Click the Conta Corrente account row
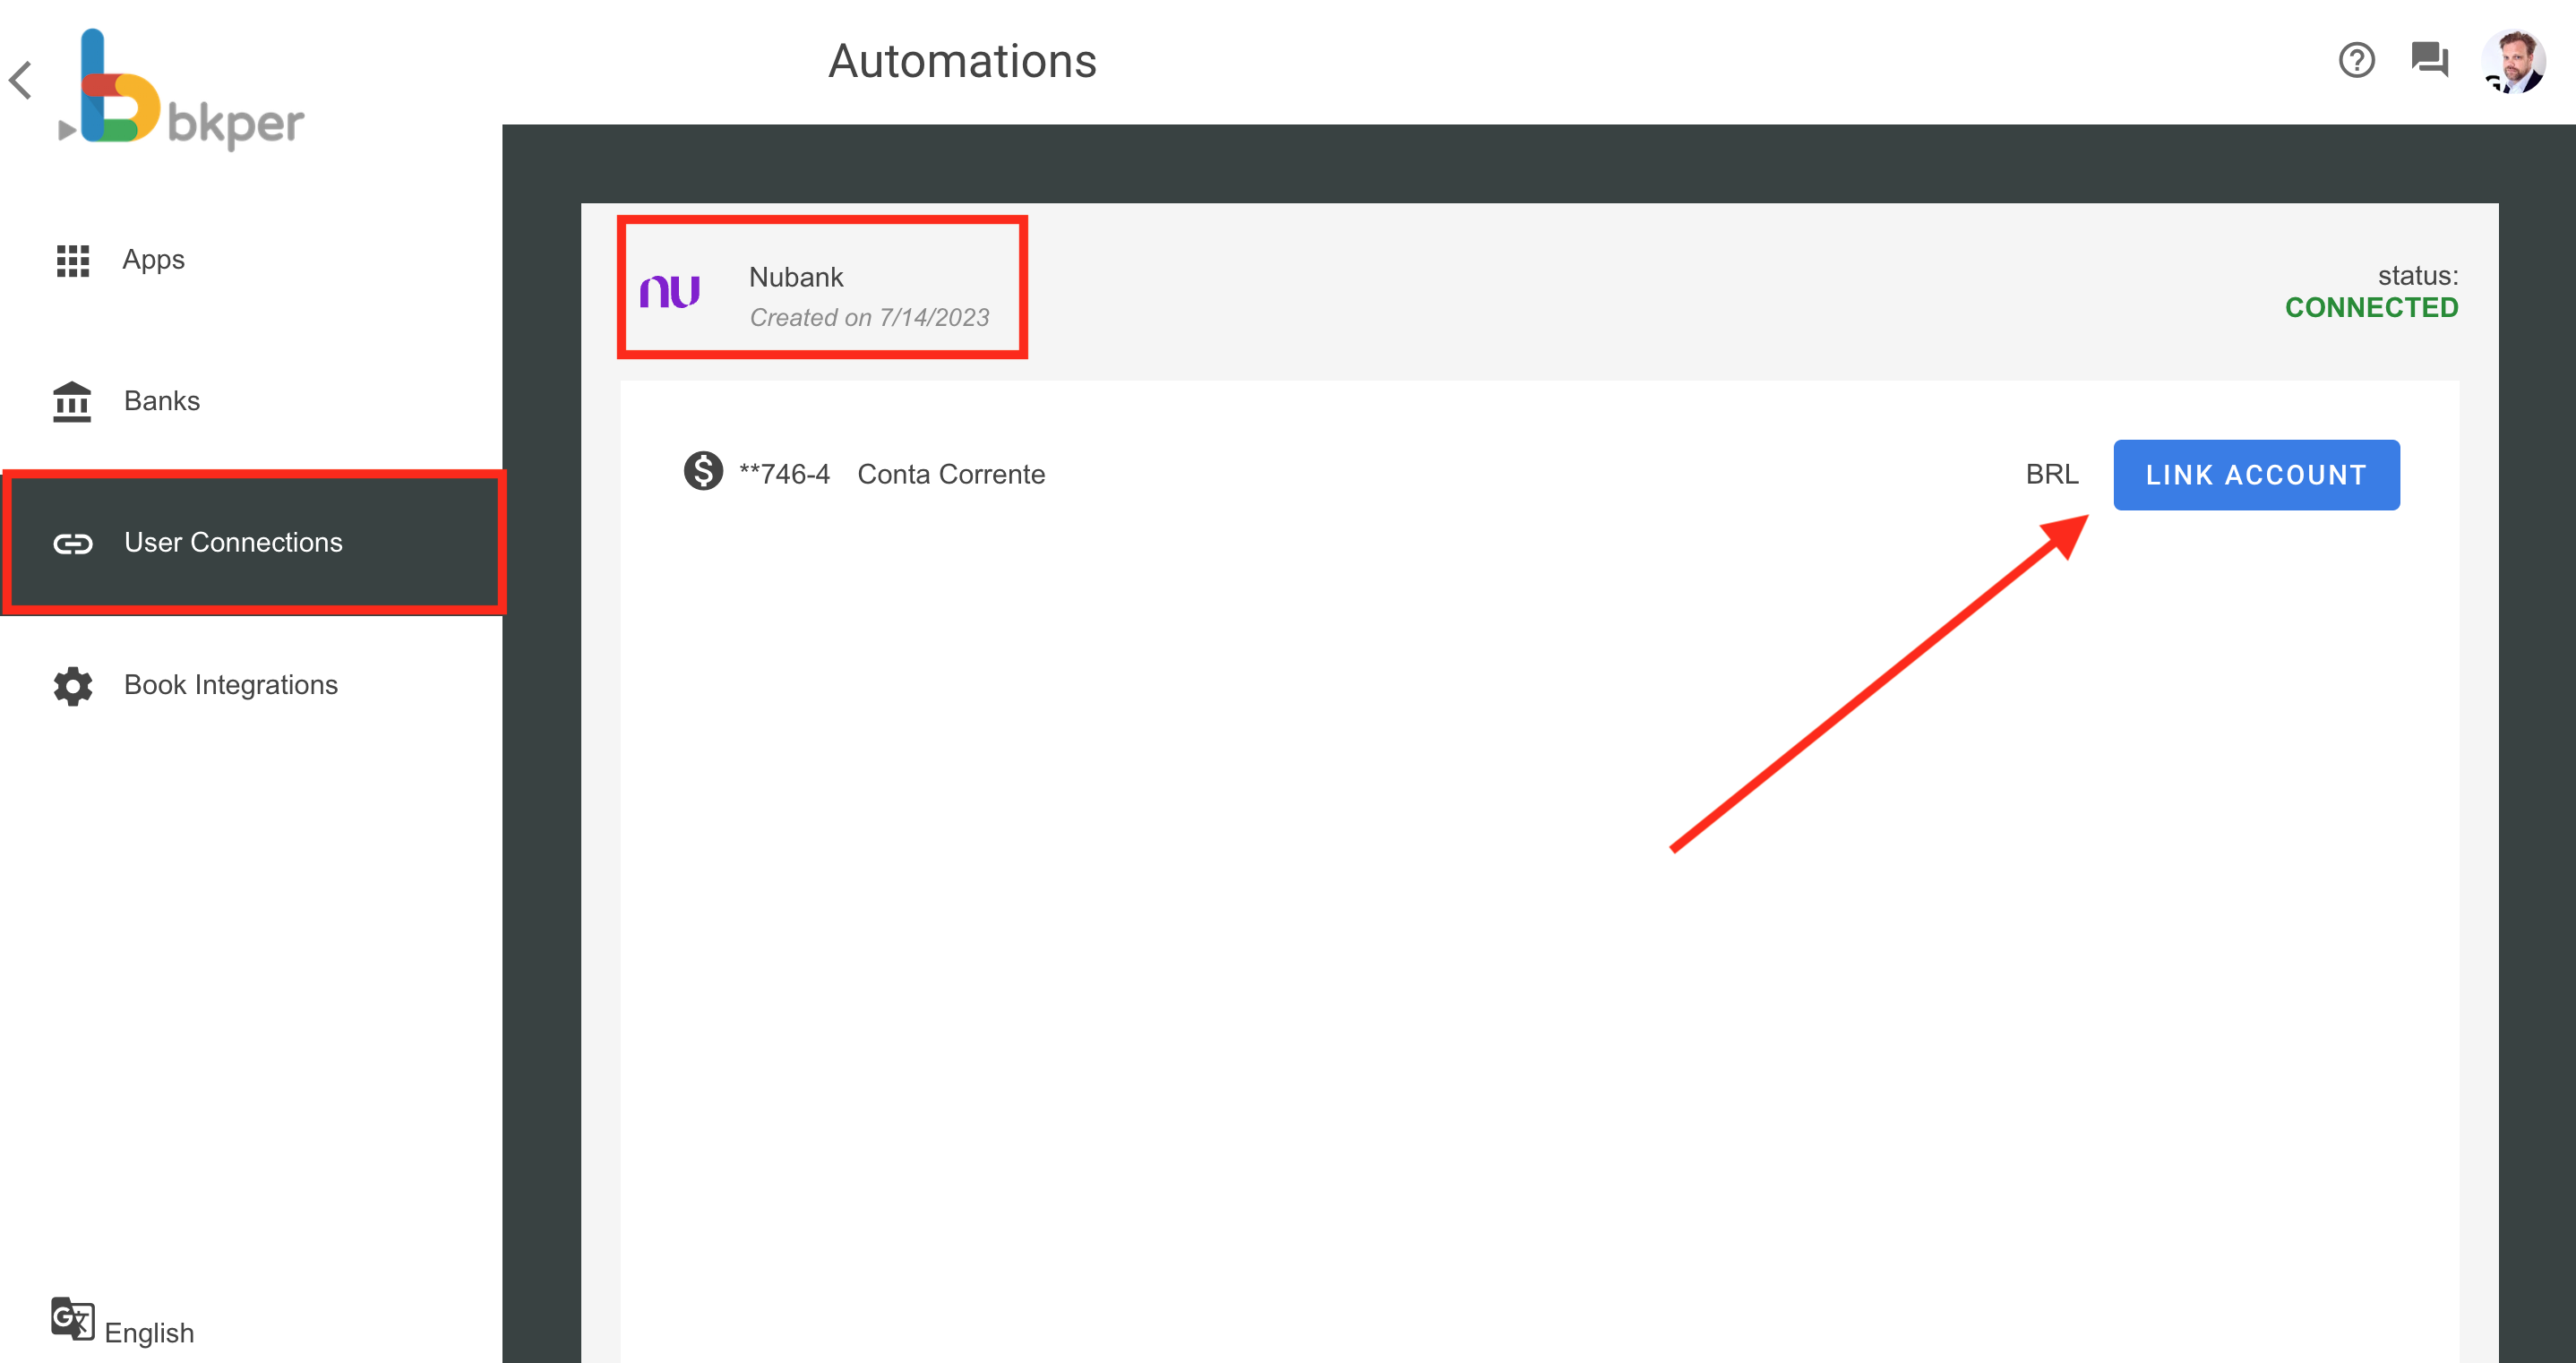The width and height of the screenshot is (2576, 1363). [950, 473]
